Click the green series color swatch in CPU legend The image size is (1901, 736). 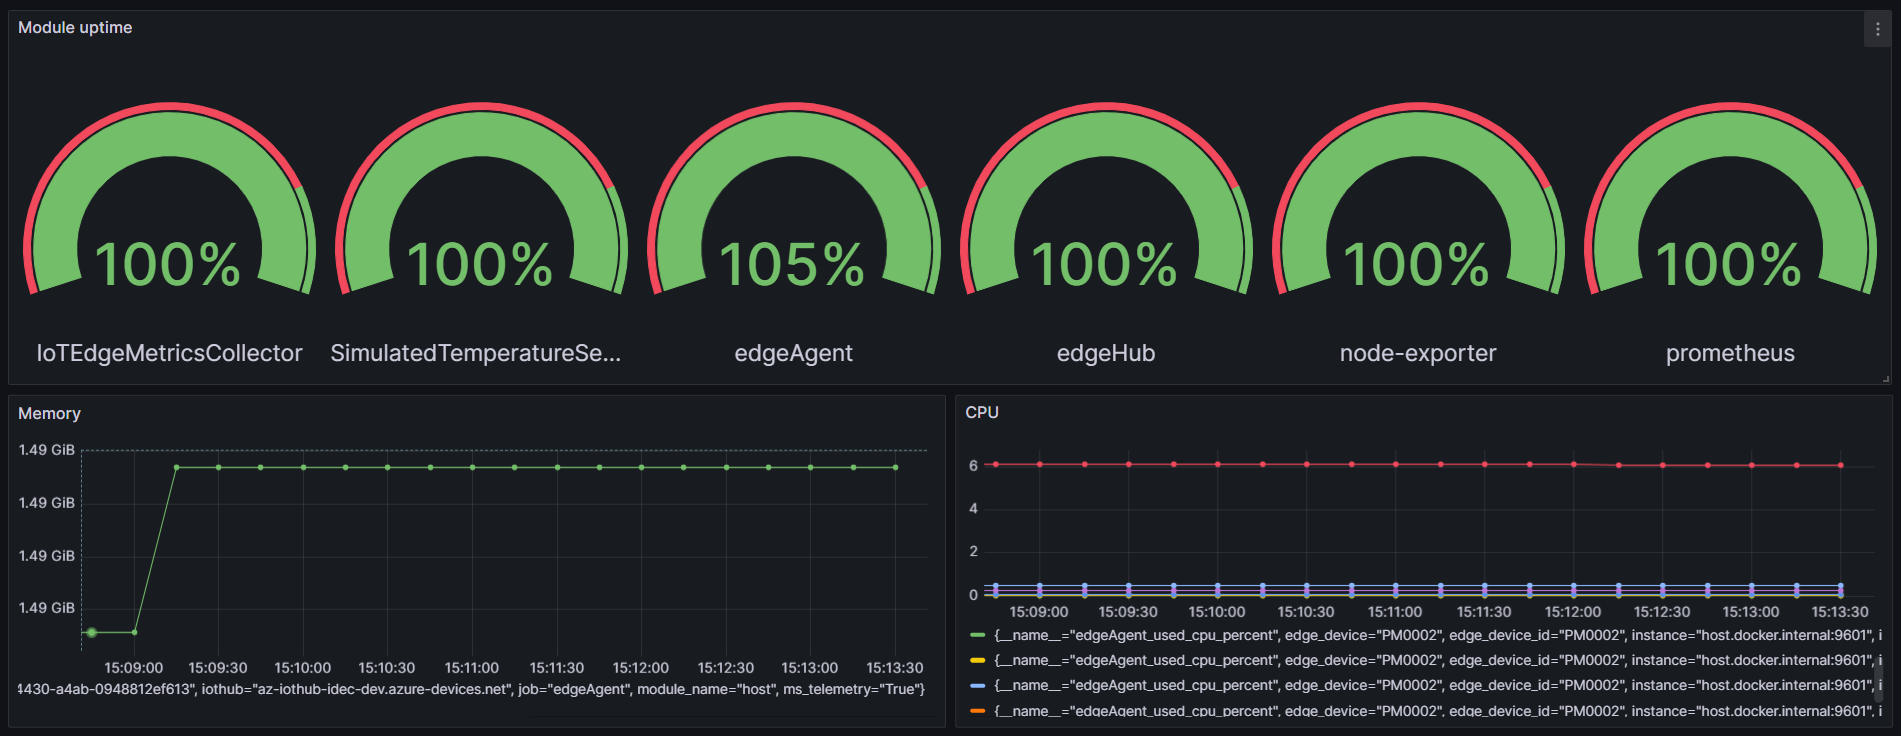coord(978,635)
